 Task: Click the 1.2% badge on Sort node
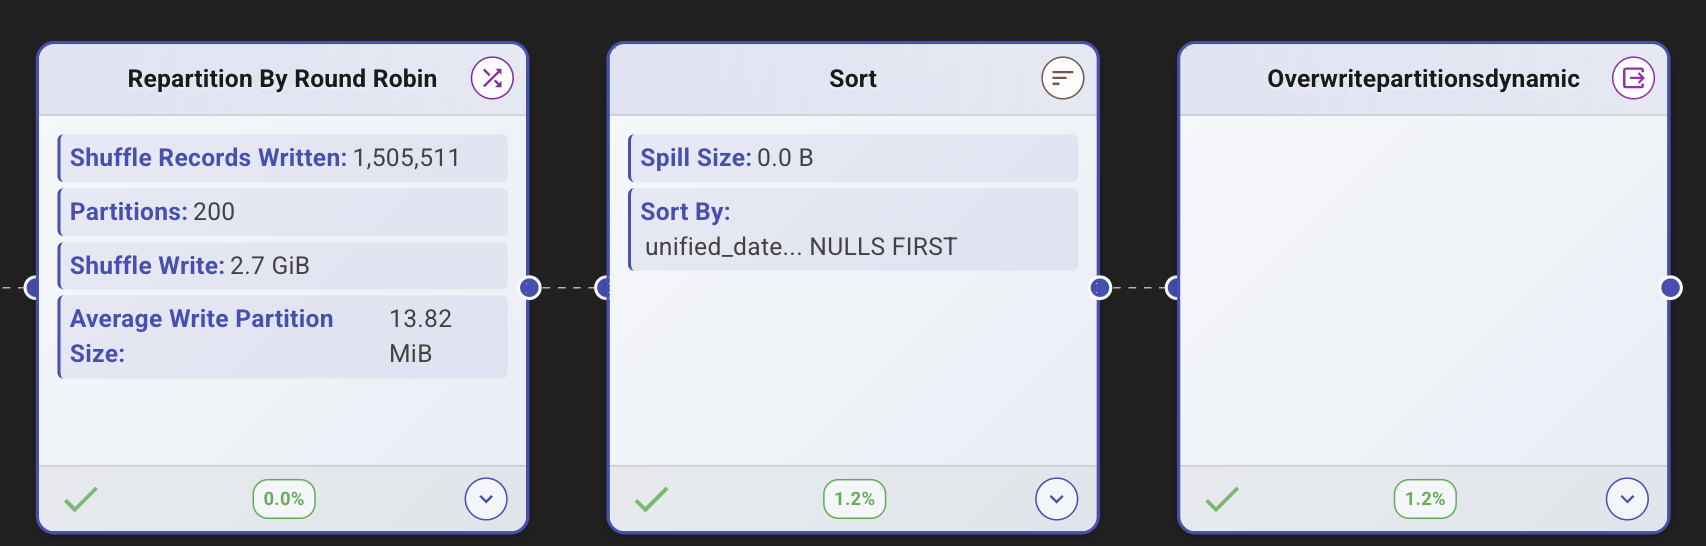[x=854, y=499]
